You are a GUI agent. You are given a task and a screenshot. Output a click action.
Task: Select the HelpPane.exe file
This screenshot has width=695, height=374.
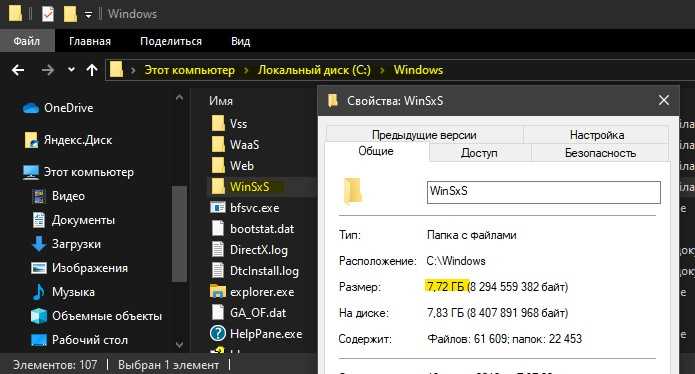(266, 334)
